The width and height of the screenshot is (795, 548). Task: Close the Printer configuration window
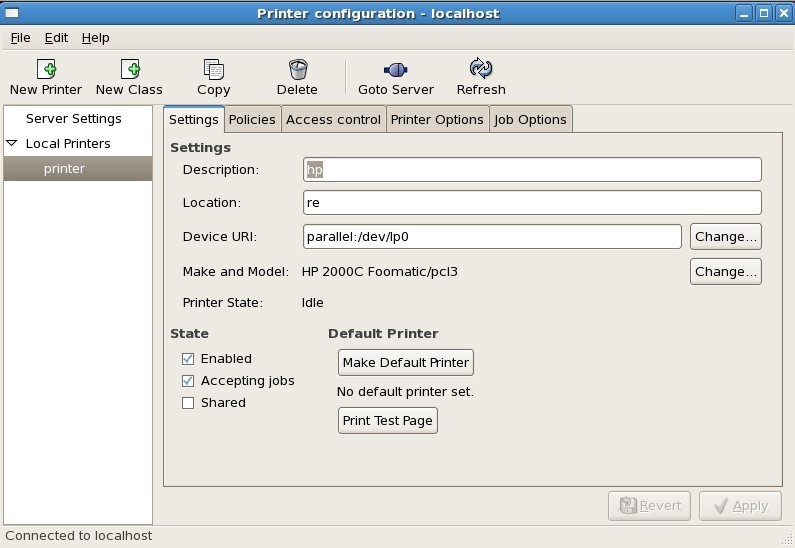(x=783, y=13)
